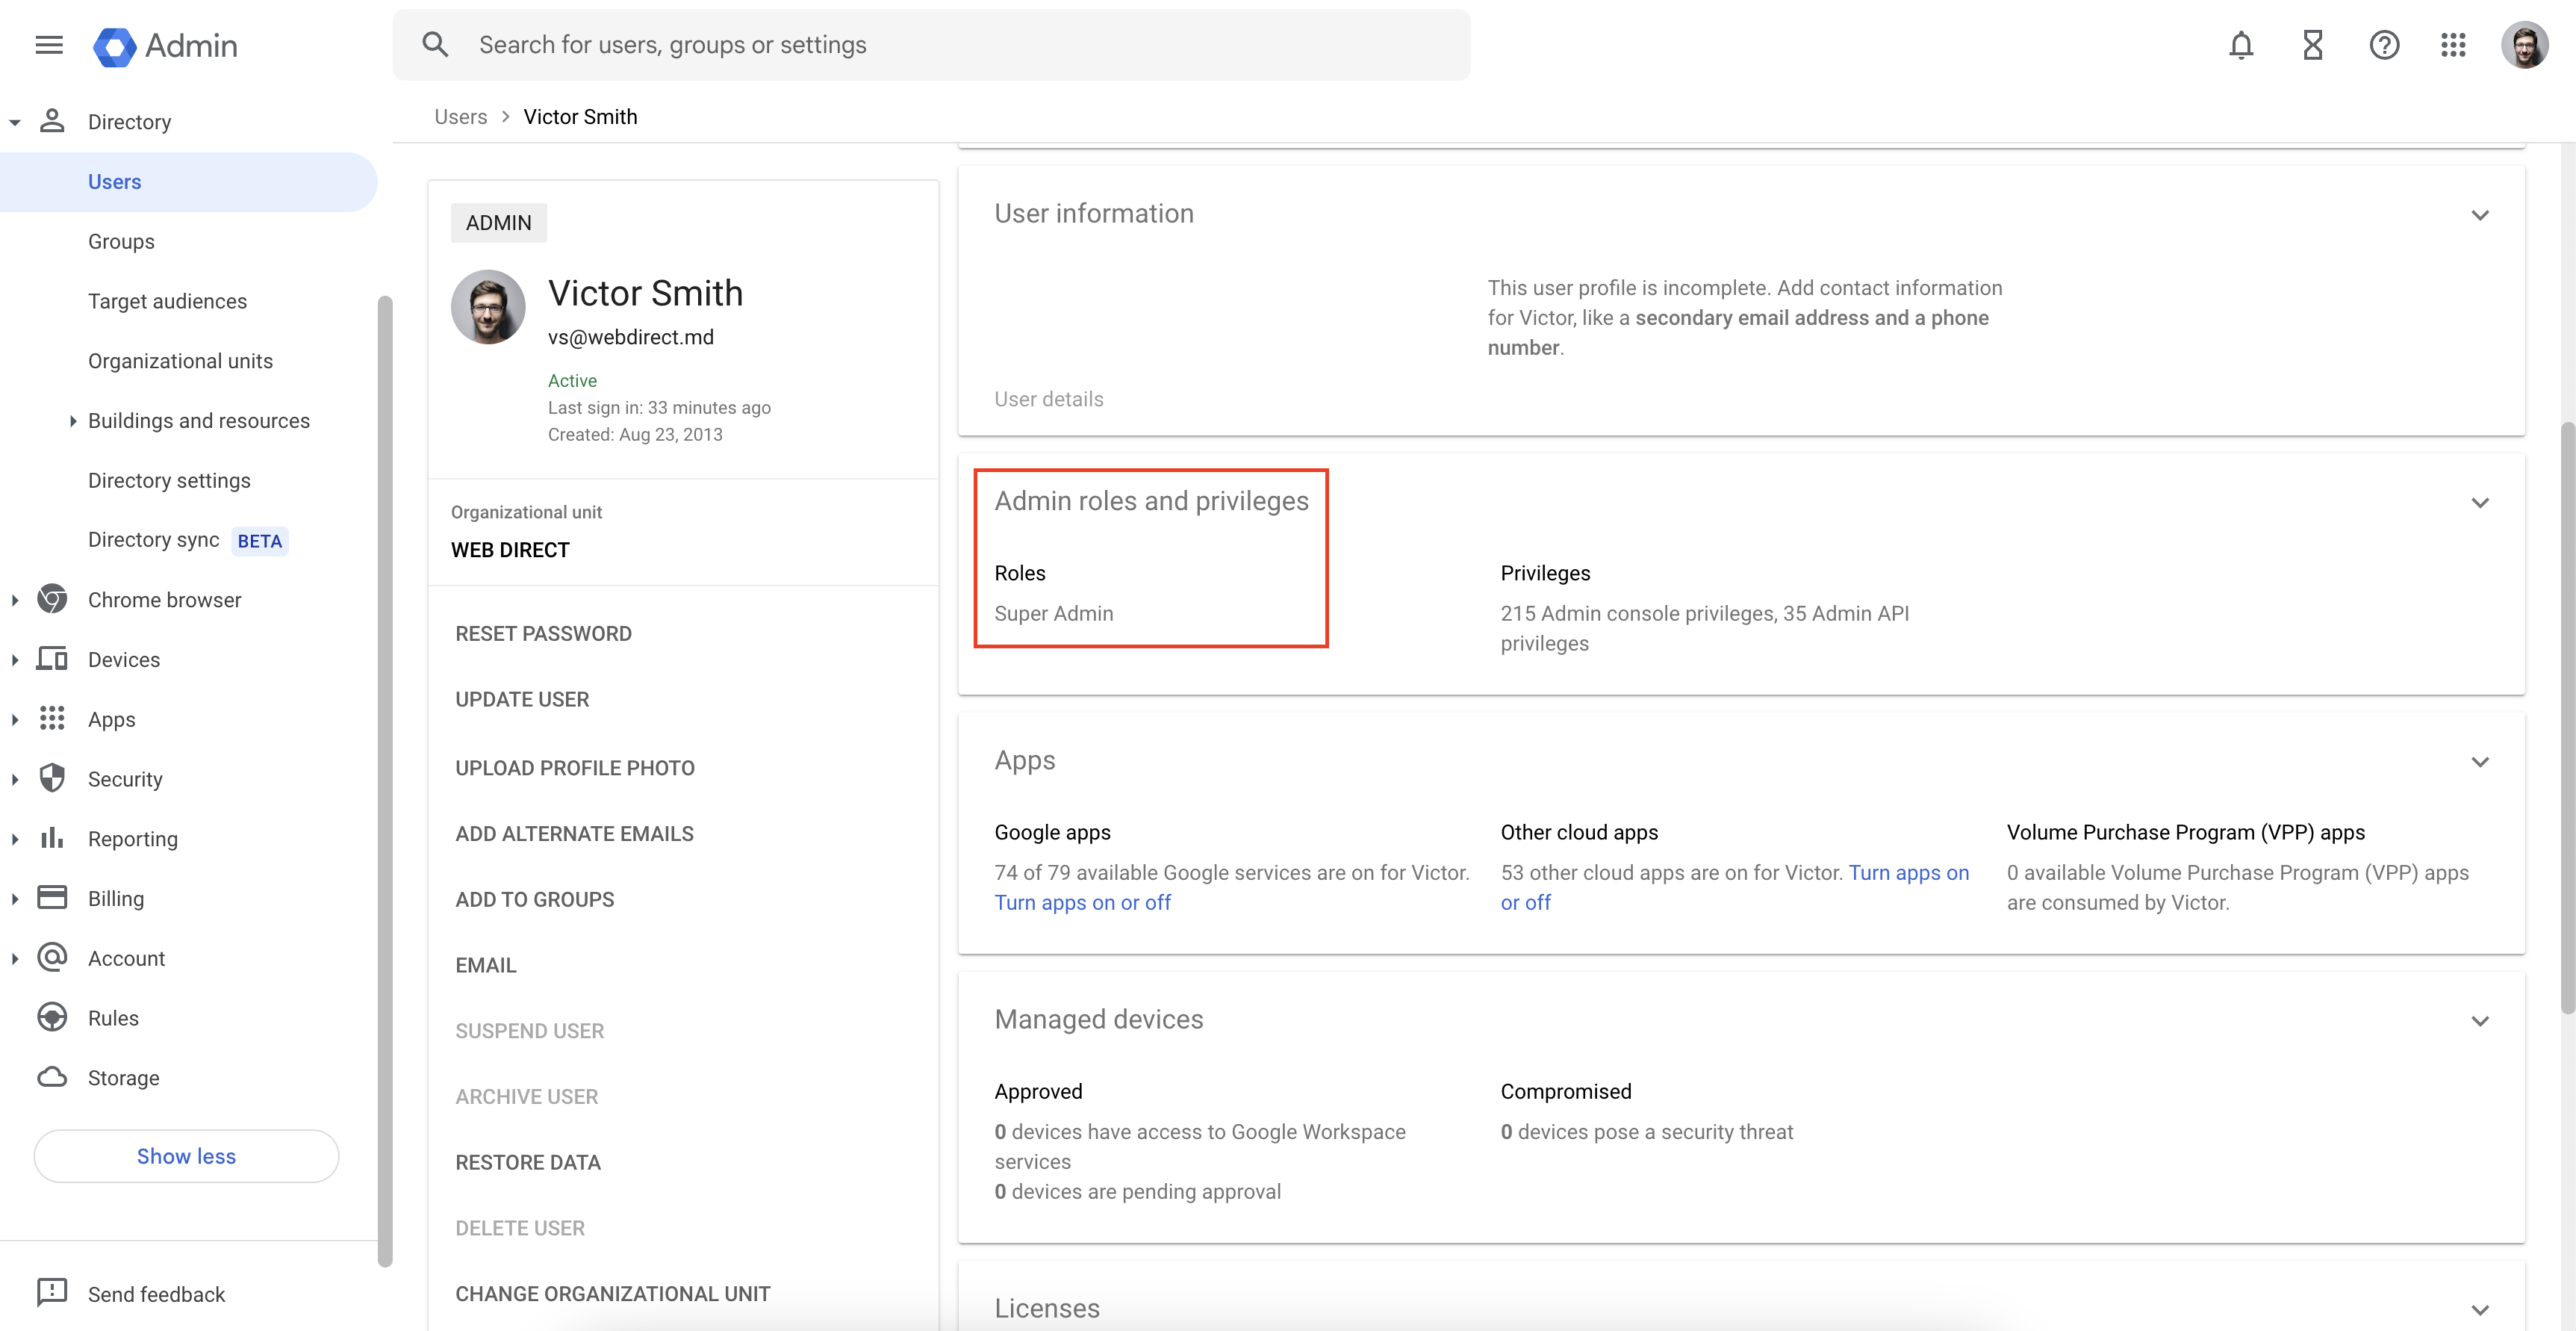Click the account avatar in top bar
Image resolution: width=2576 pixels, height=1331 pixels.
click(x=2524, y=45)
